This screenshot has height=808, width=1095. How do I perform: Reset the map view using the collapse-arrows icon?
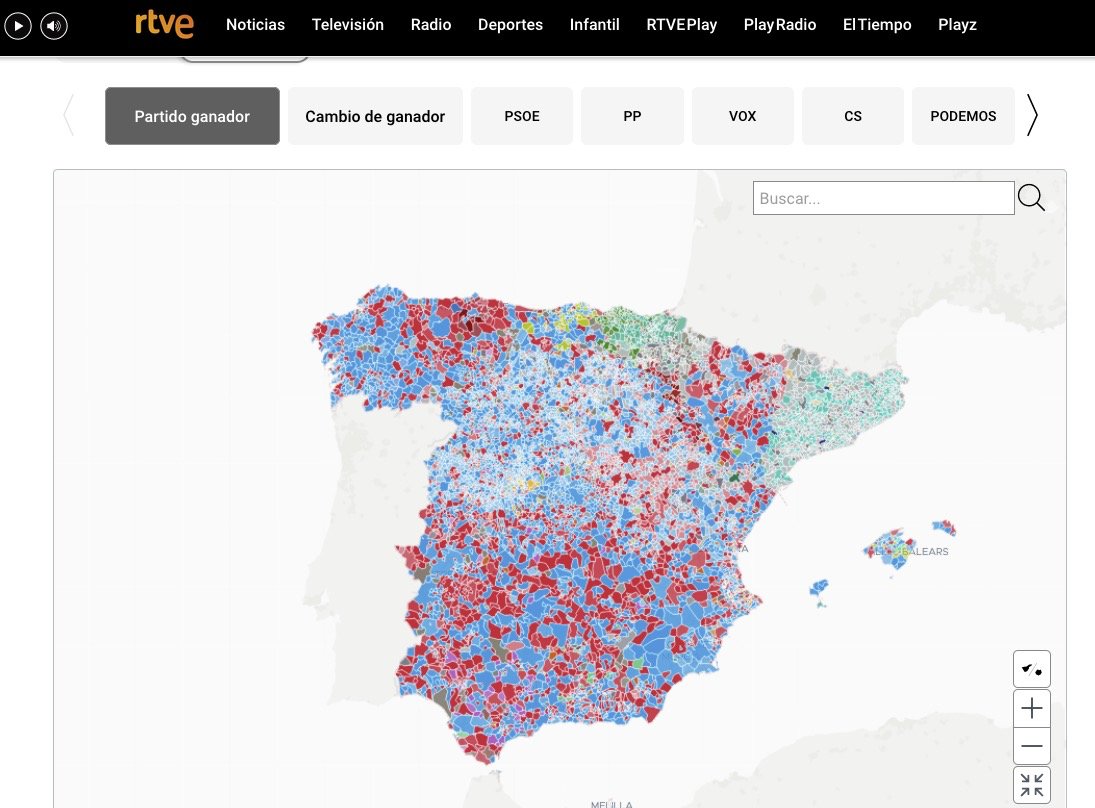pos(1031,784)
